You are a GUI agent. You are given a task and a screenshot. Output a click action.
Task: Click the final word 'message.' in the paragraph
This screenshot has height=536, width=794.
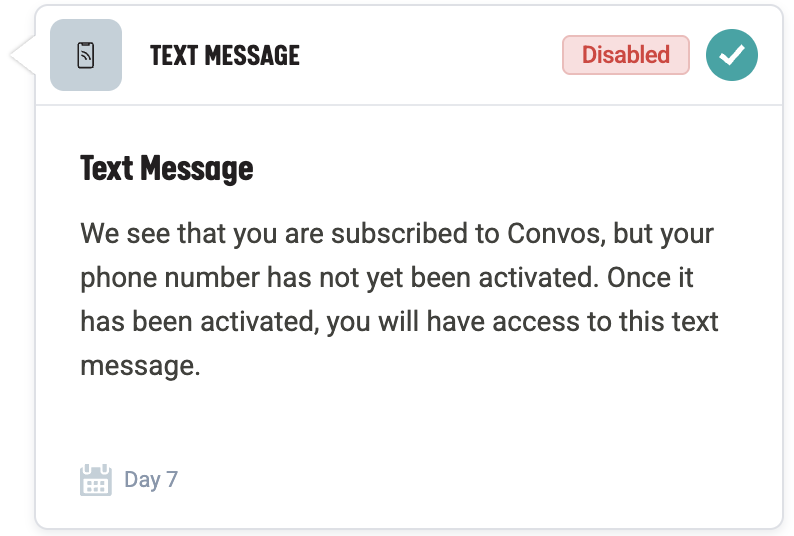pyautogui.click(x=140, y=367)
